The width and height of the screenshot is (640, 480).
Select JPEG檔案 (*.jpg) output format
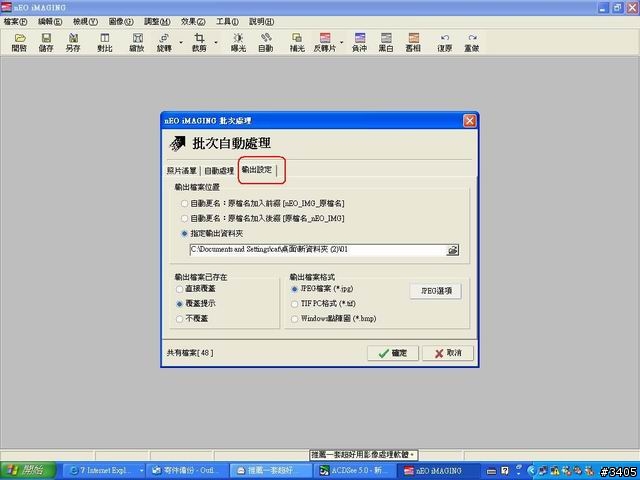pos(322,289)
